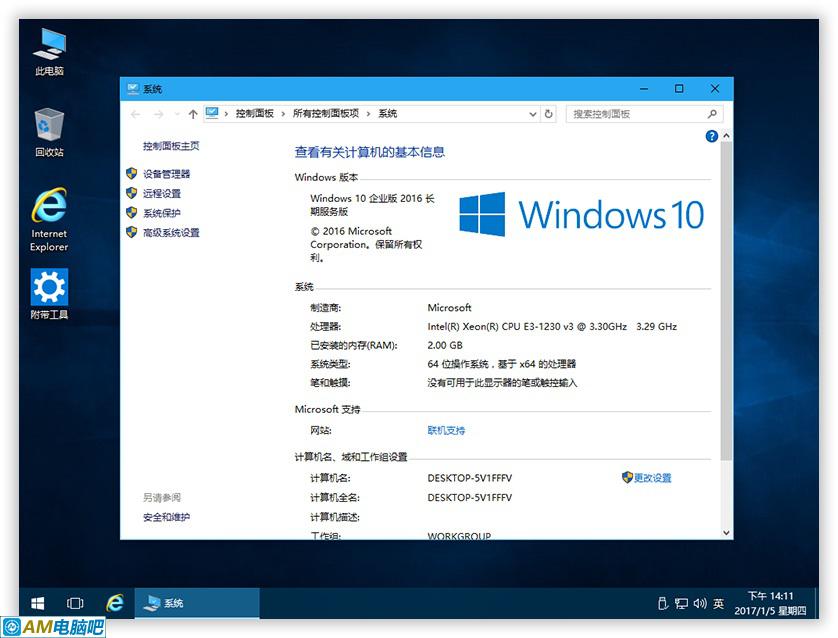Click the shield icon beside 系统保护

[131, 213]
